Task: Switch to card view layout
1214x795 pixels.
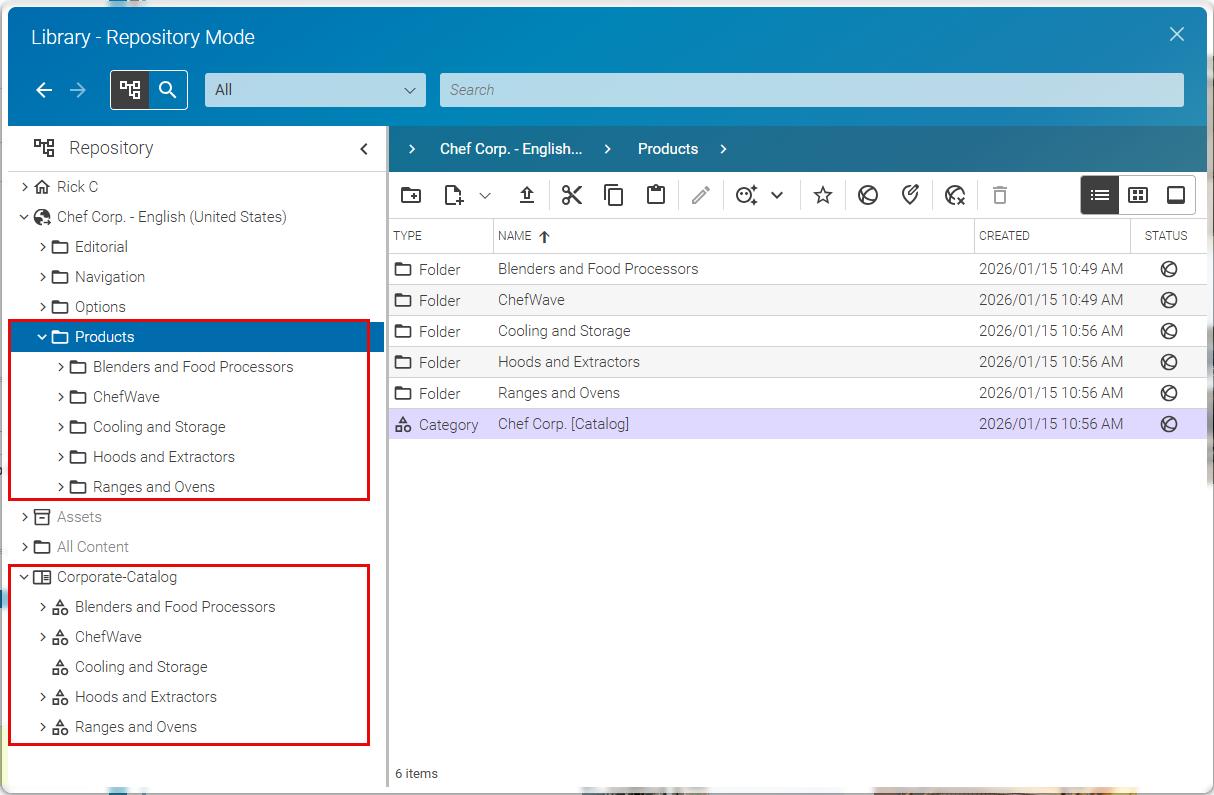Action: pos(1176,194)
